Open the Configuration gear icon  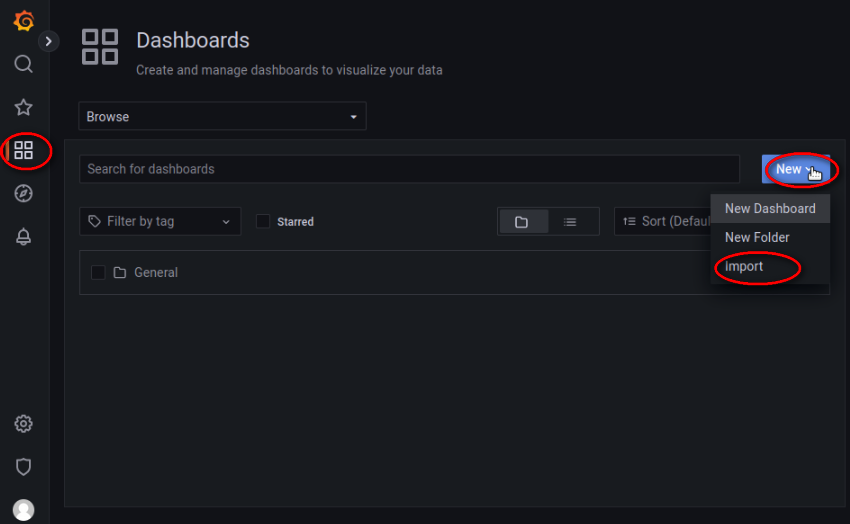24,424
